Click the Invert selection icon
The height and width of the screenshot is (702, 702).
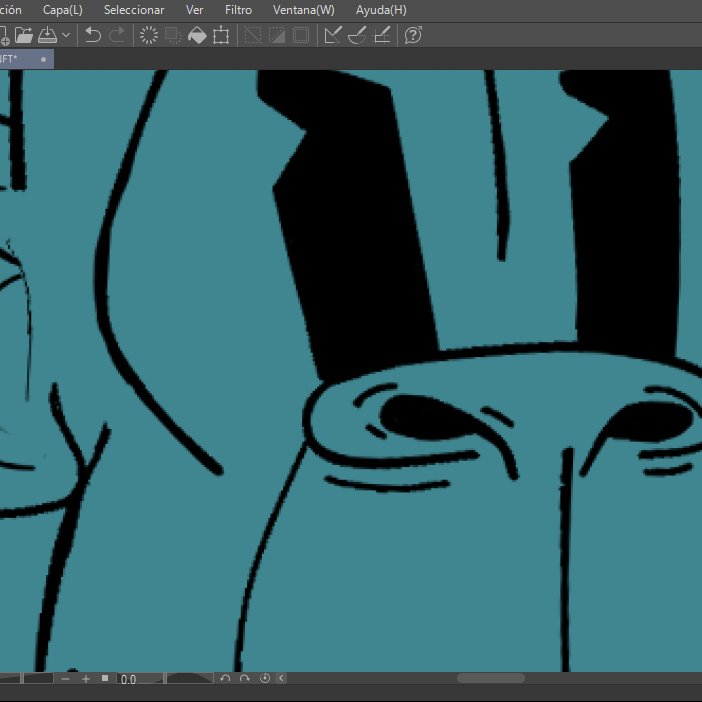[277, 35]
